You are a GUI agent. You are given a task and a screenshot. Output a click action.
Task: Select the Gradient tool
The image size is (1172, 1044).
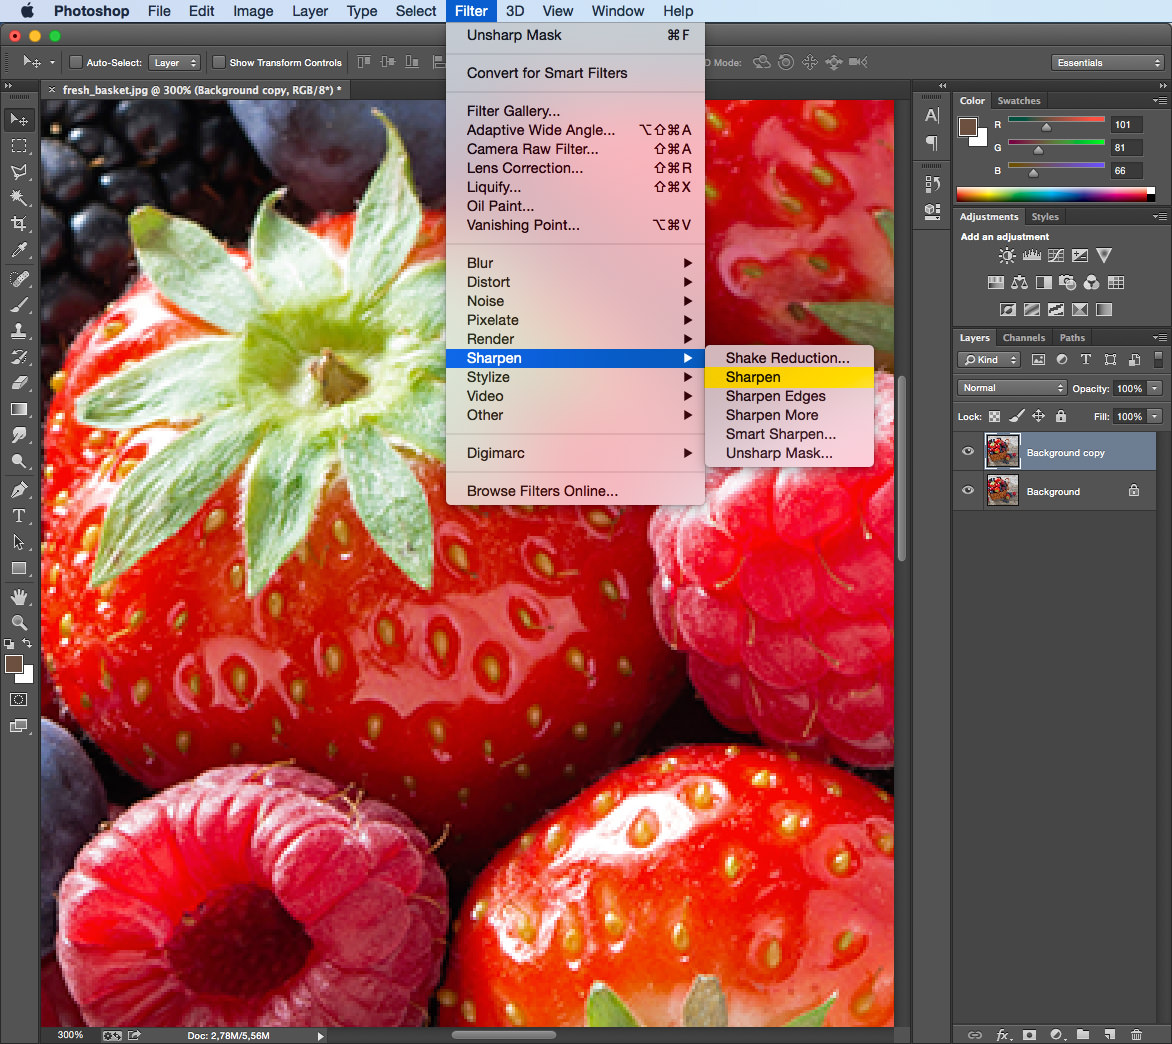click(19, 409)
